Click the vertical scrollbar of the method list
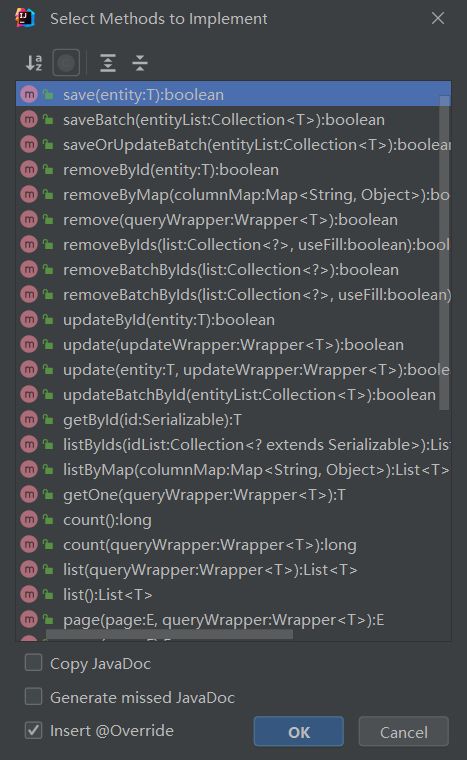 click(x=444, y=253)
